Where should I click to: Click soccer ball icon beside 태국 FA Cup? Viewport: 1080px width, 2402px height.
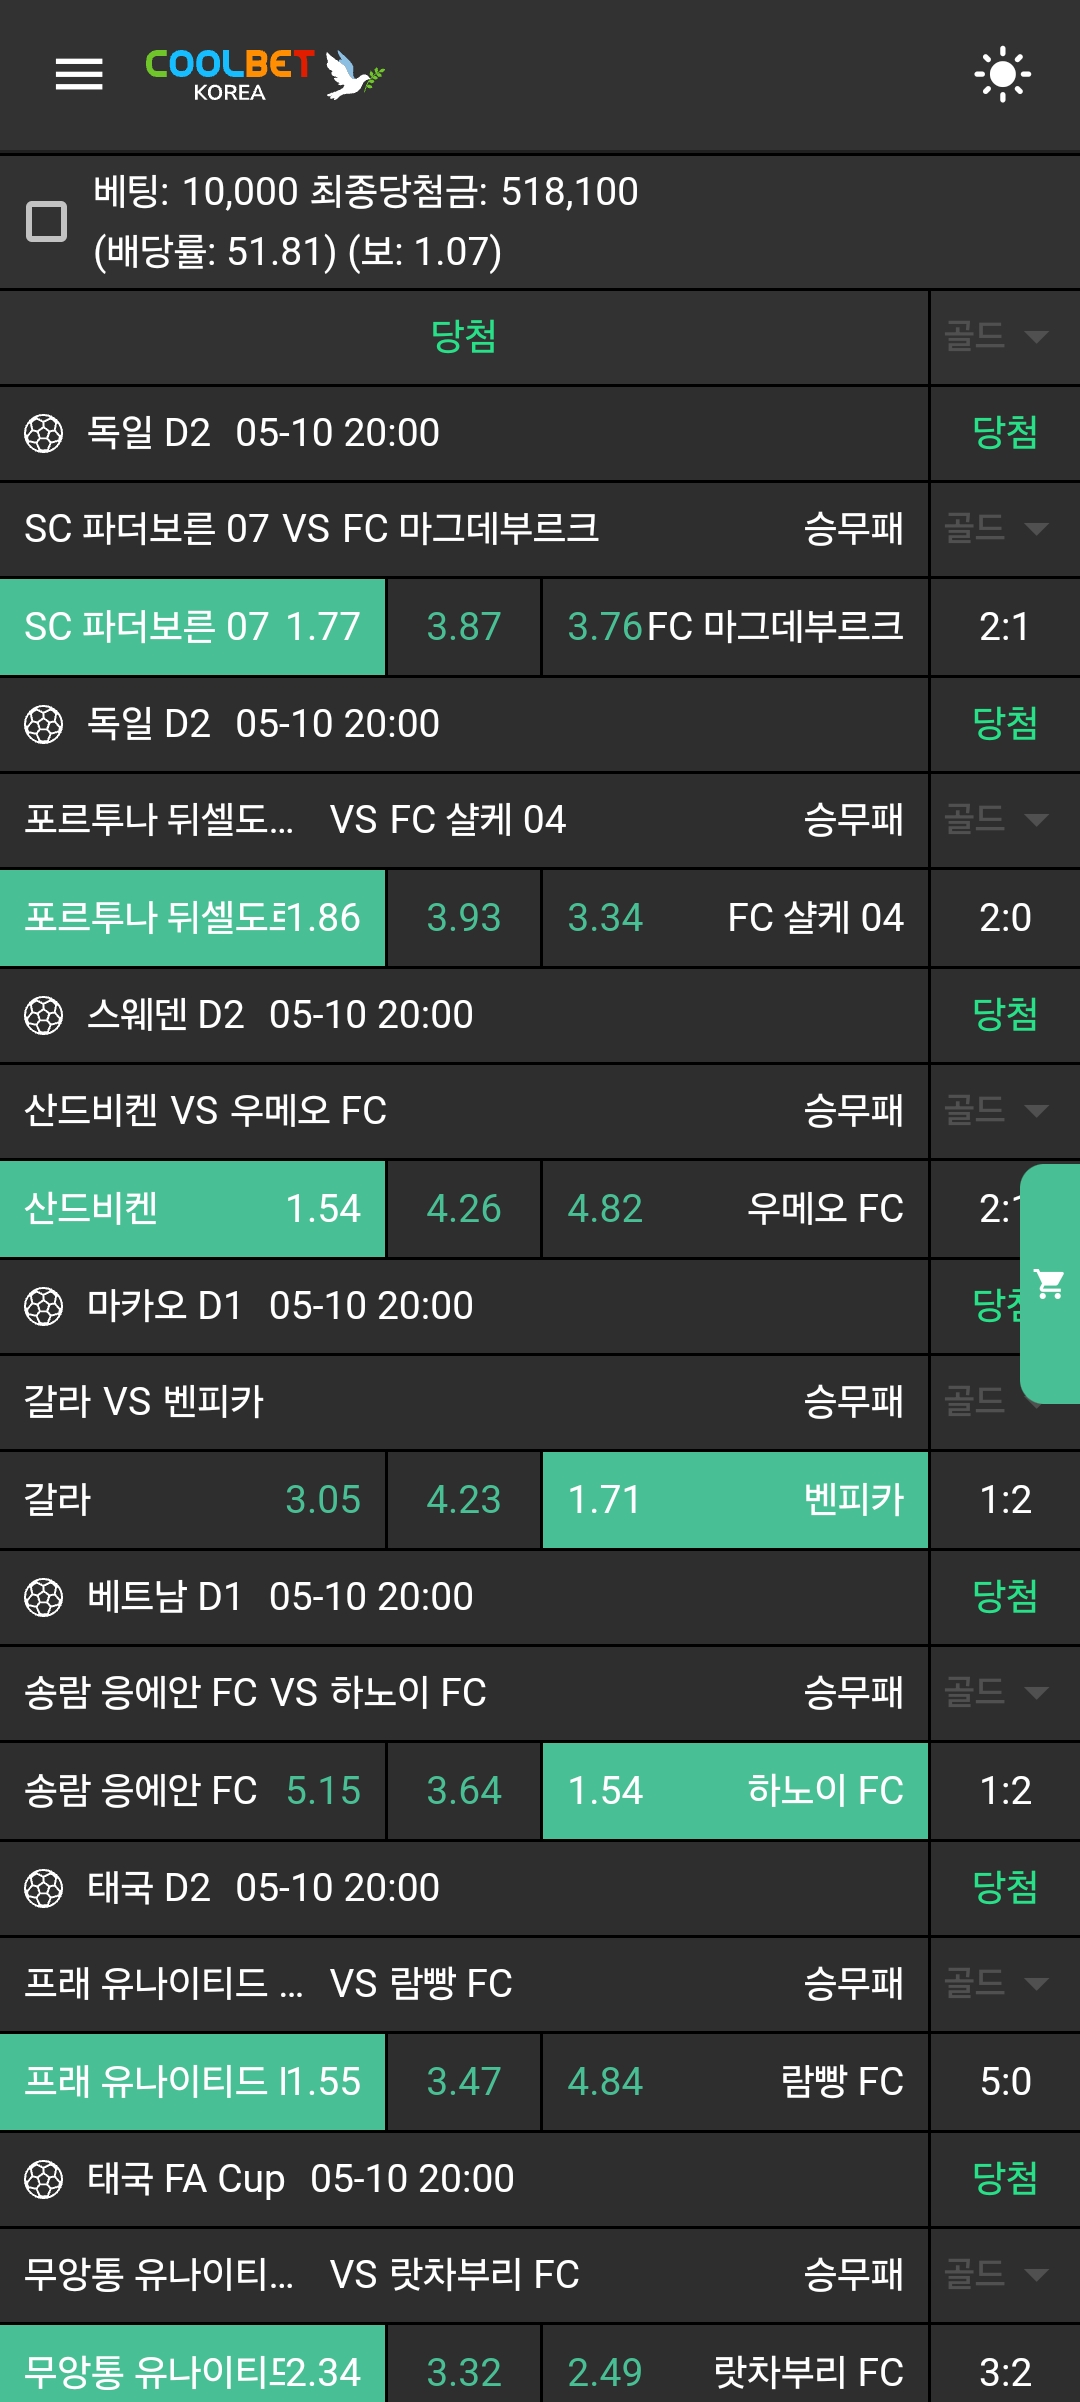click(x=43, y=2179)
